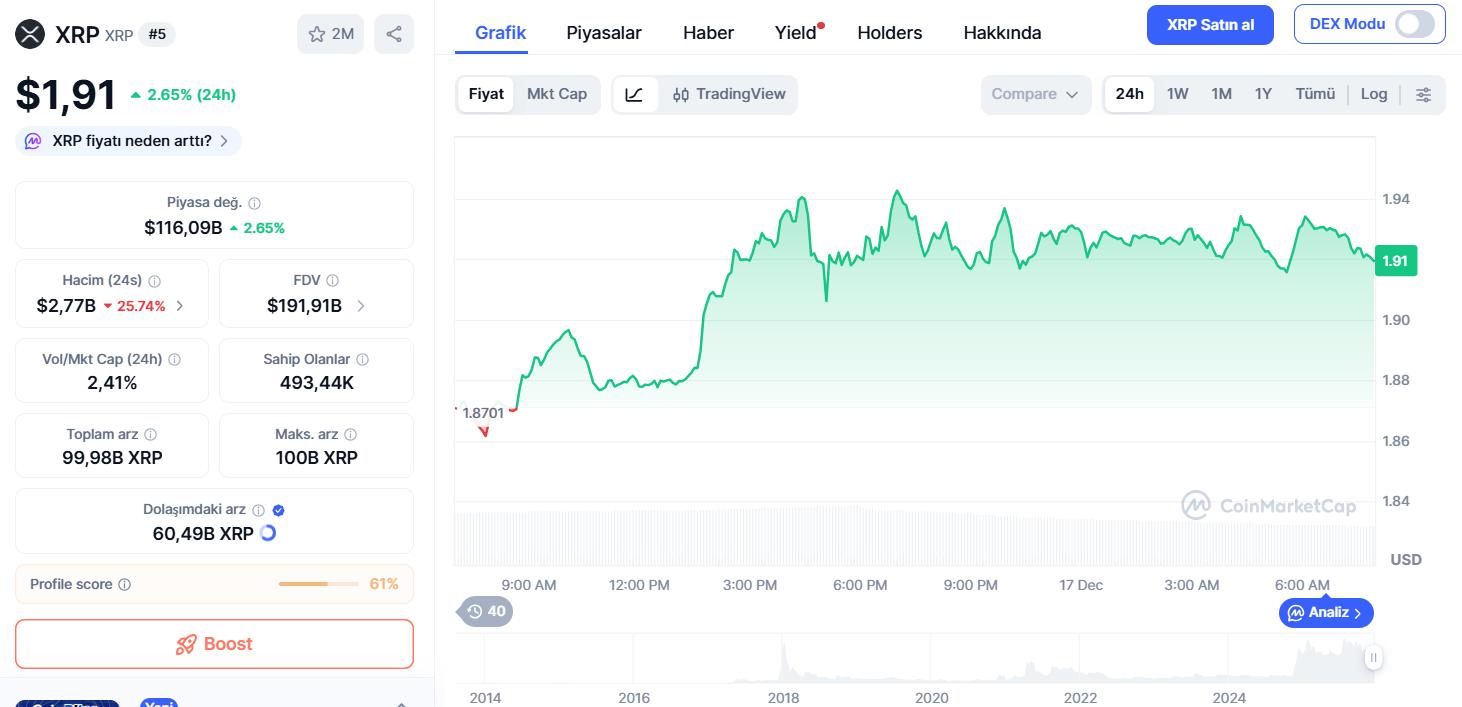Click XRP Satın al button

tap(1210, 25)
